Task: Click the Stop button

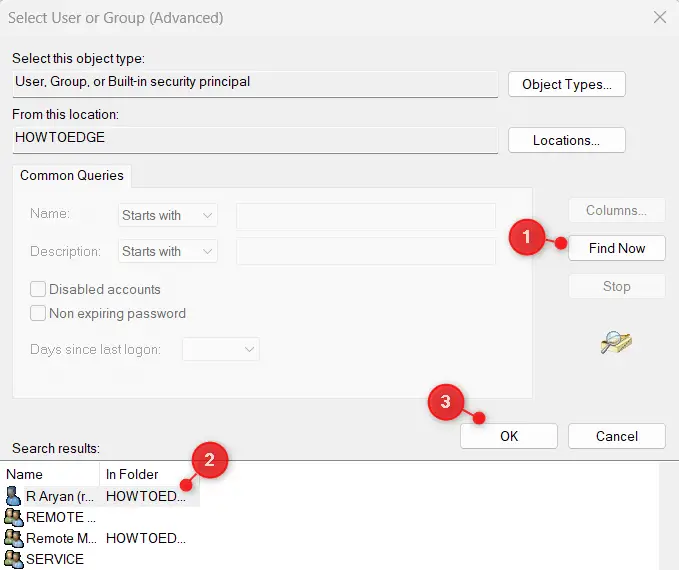Action: coord(617,286)
